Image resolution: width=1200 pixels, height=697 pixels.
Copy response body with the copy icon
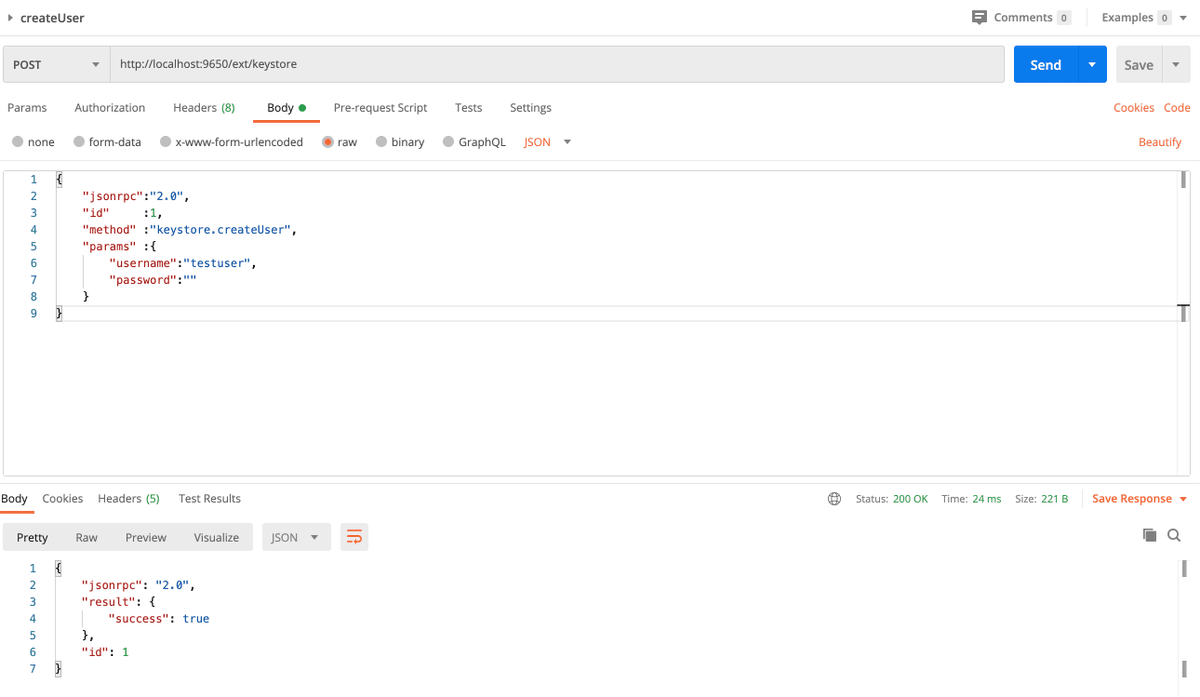(1149, 535)
